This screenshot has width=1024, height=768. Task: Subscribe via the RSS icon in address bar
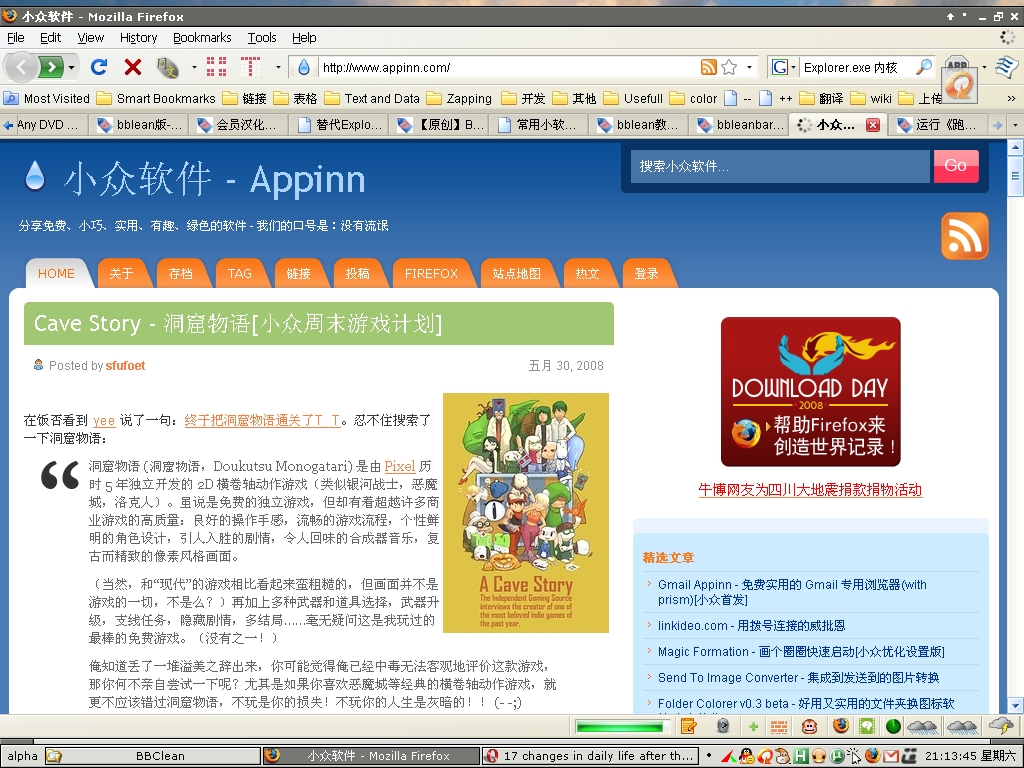(x=709, y=67)
